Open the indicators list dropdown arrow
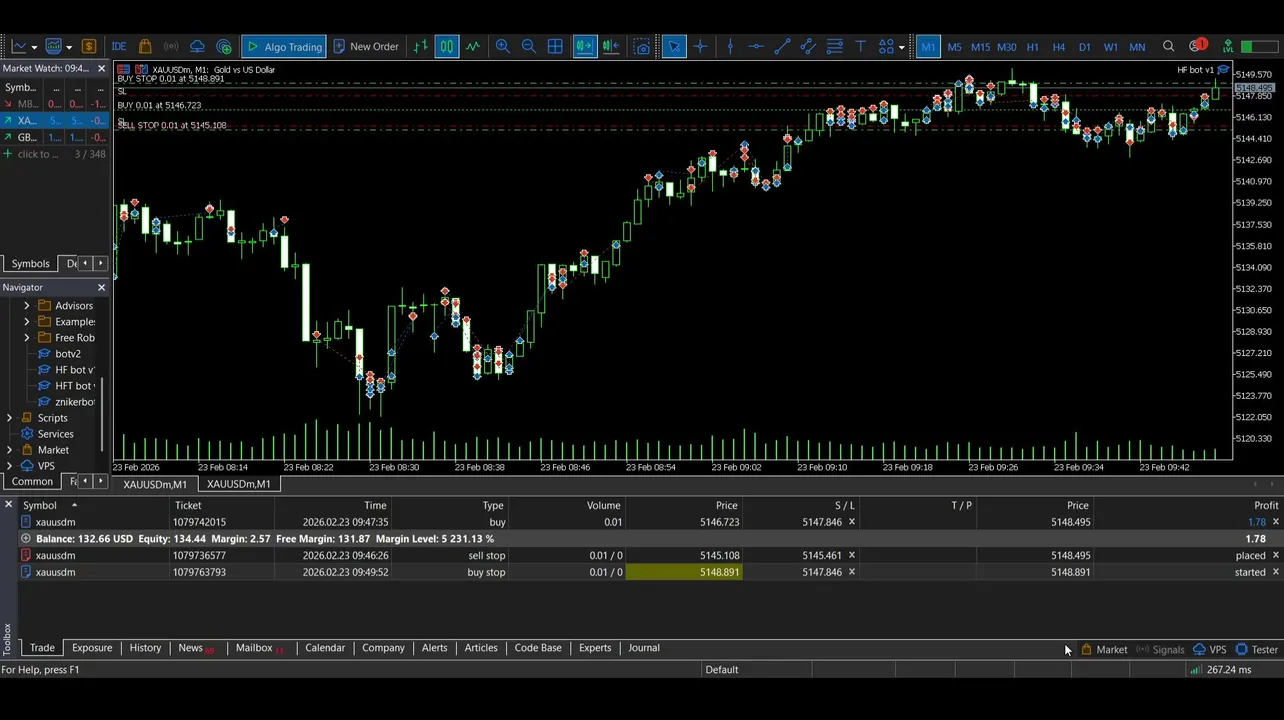 point(68,46)
